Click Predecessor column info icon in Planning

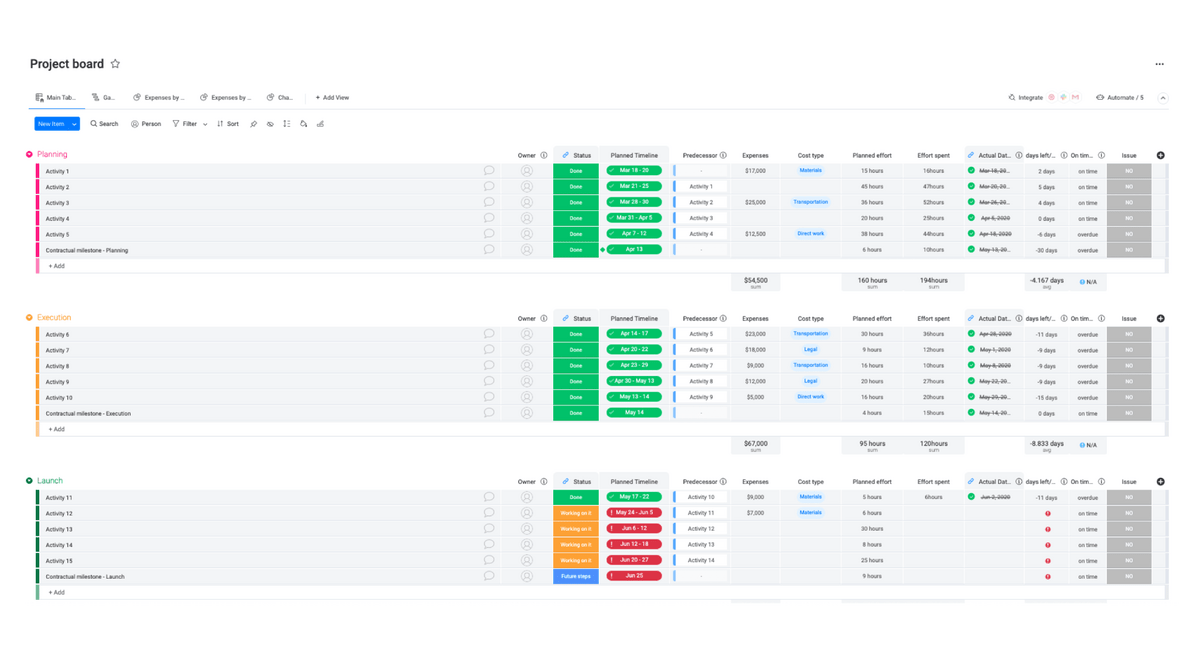click(723, 155)
